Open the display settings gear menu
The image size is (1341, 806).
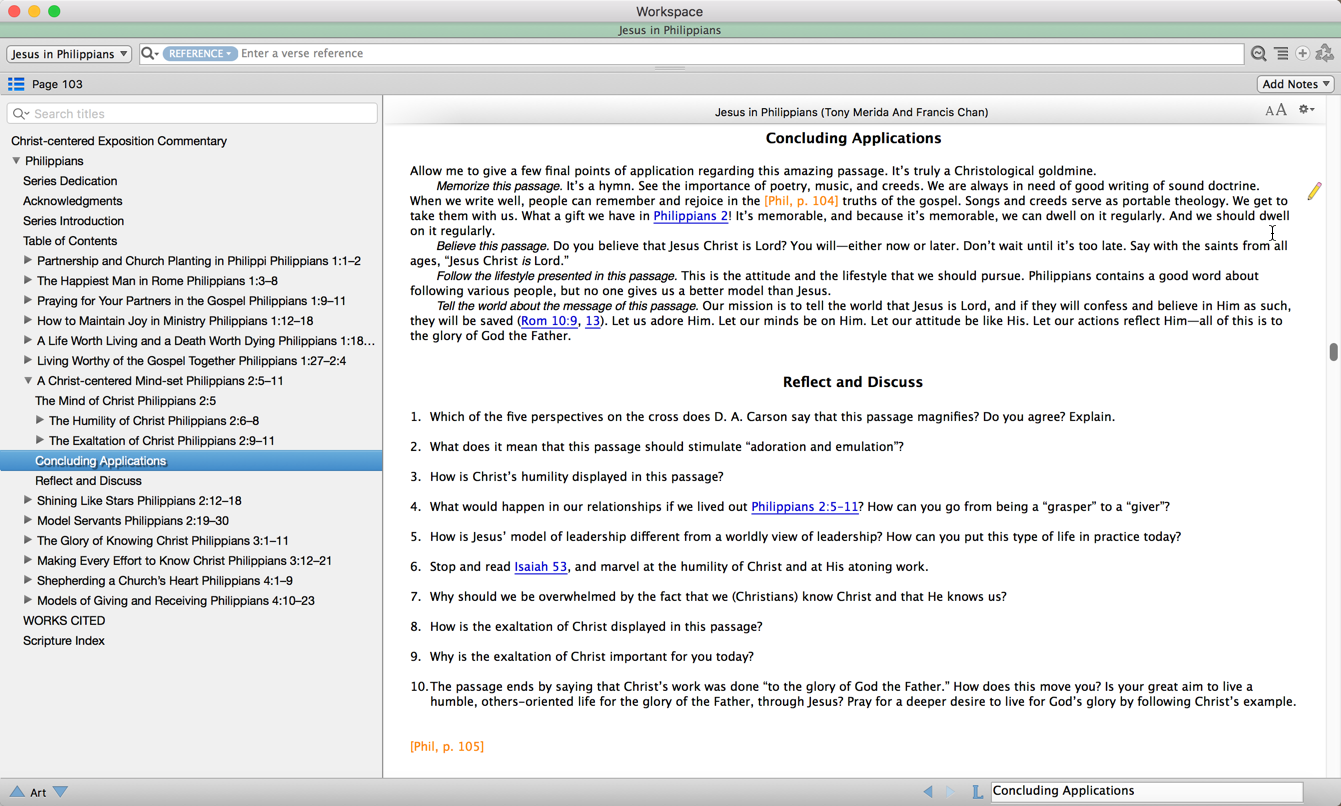[1306, 110]
